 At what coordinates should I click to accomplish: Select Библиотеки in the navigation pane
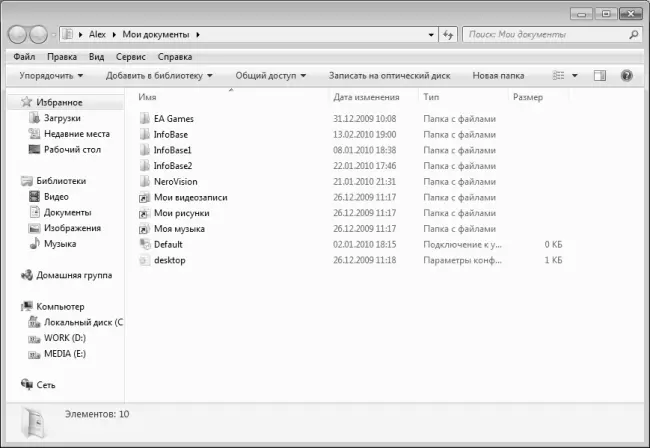61,181
